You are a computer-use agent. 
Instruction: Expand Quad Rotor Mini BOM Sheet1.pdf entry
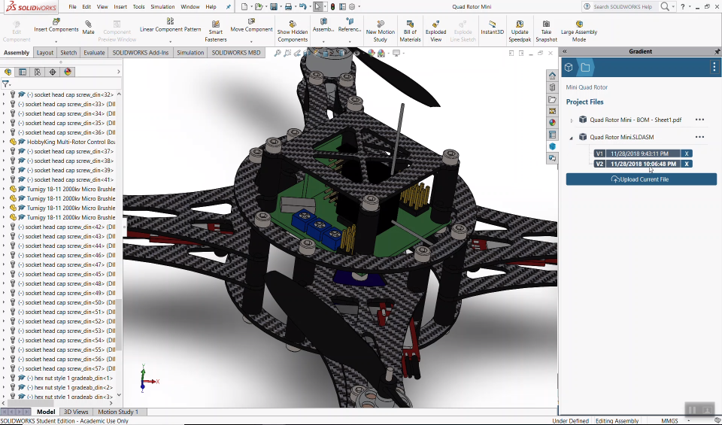tap(571, 121)
